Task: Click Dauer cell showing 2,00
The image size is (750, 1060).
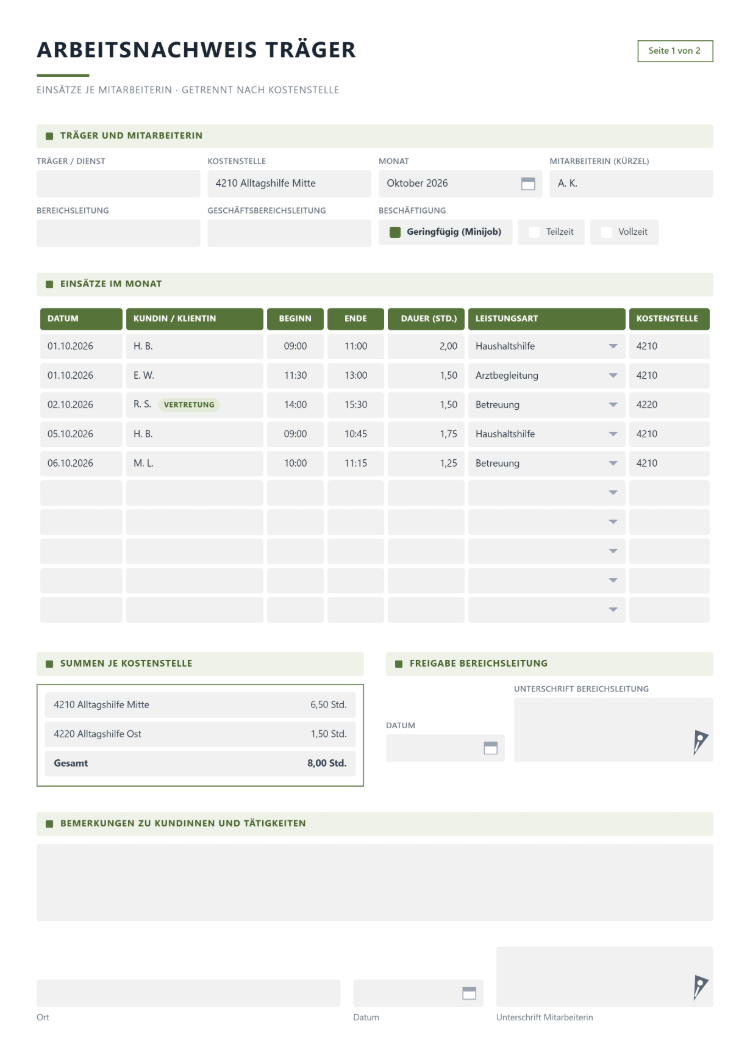Action: point(426,346)
